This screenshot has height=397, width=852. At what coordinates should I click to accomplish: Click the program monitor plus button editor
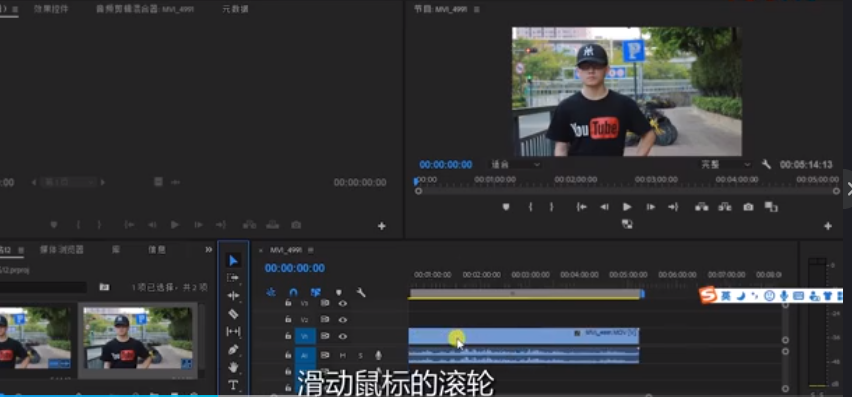tap(828, 226)
